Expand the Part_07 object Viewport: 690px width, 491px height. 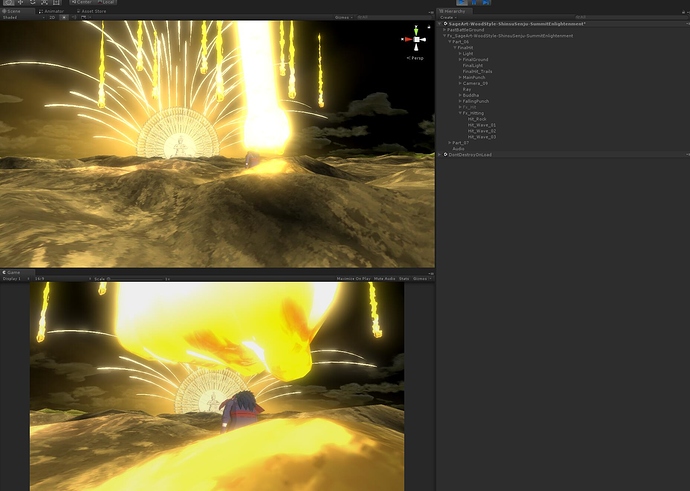(x=450, y=143)
